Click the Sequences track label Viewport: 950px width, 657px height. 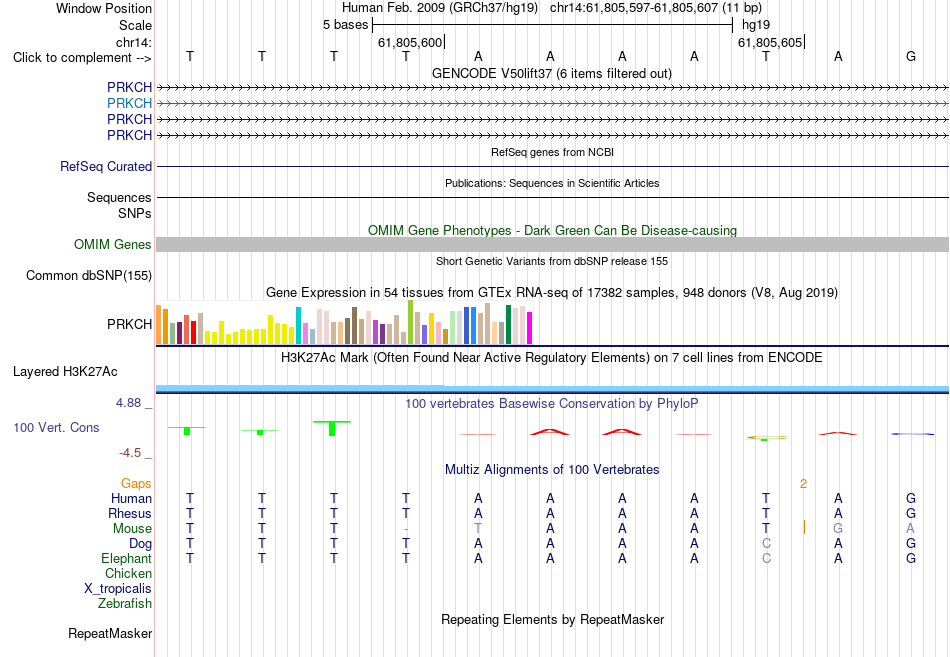[119, 198]
